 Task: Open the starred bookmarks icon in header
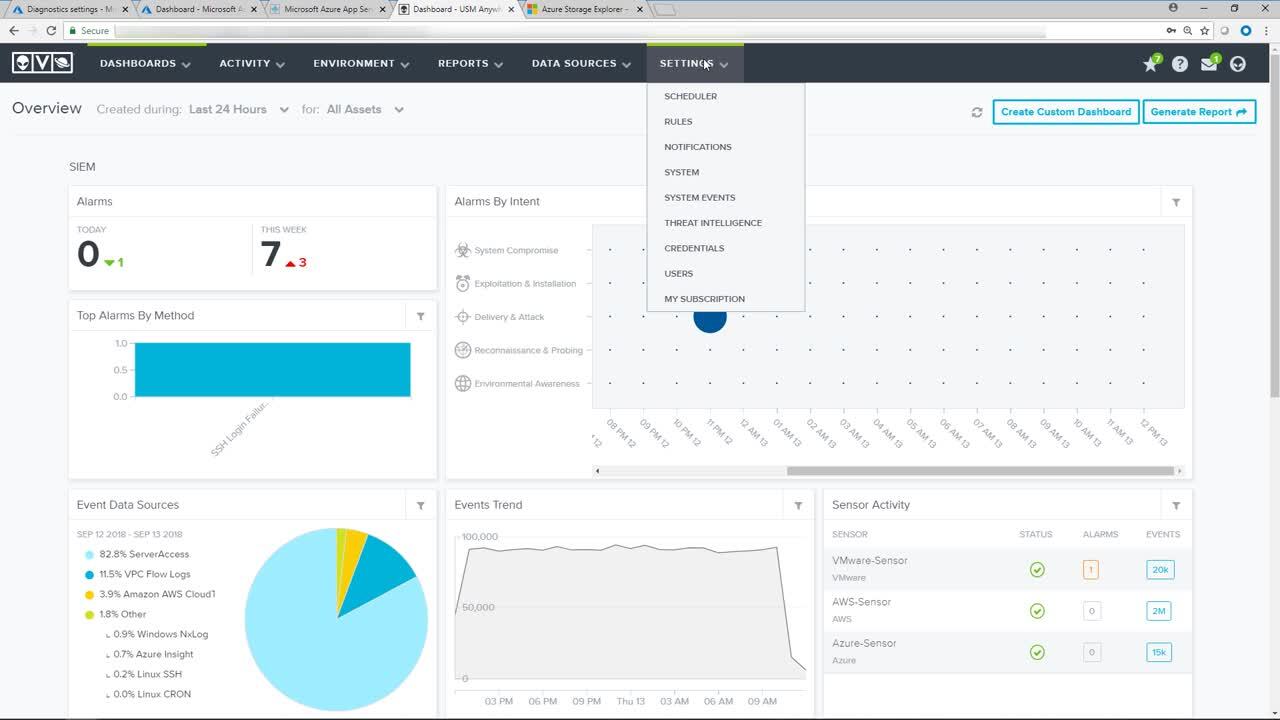(x=1150, y=64)
